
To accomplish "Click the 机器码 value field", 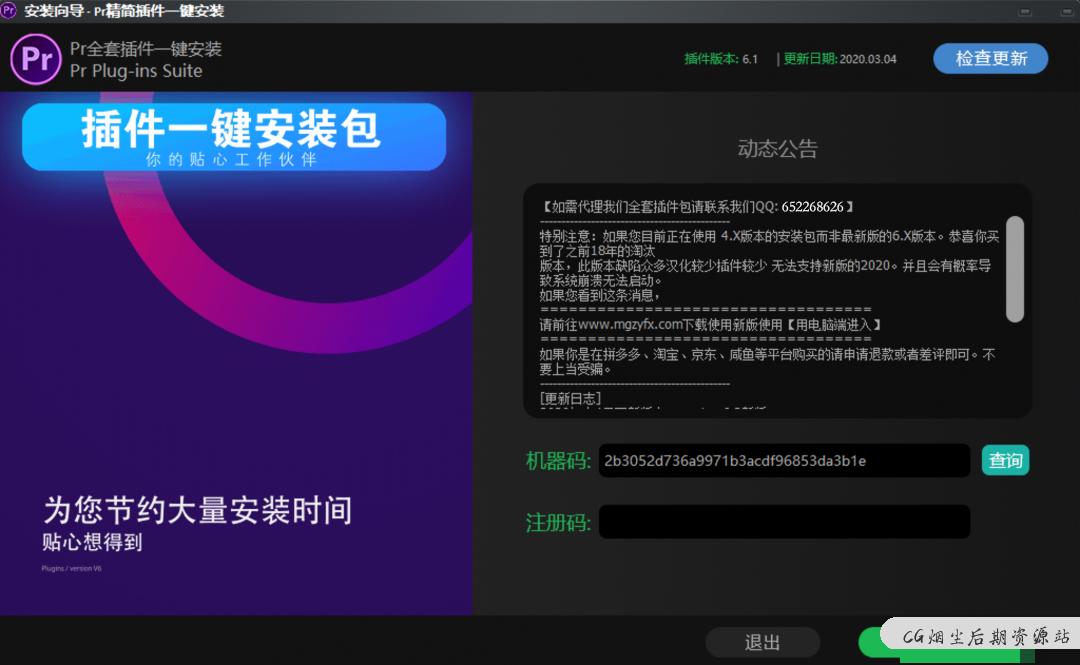I will pyautogui.click(x=785, y=460).
